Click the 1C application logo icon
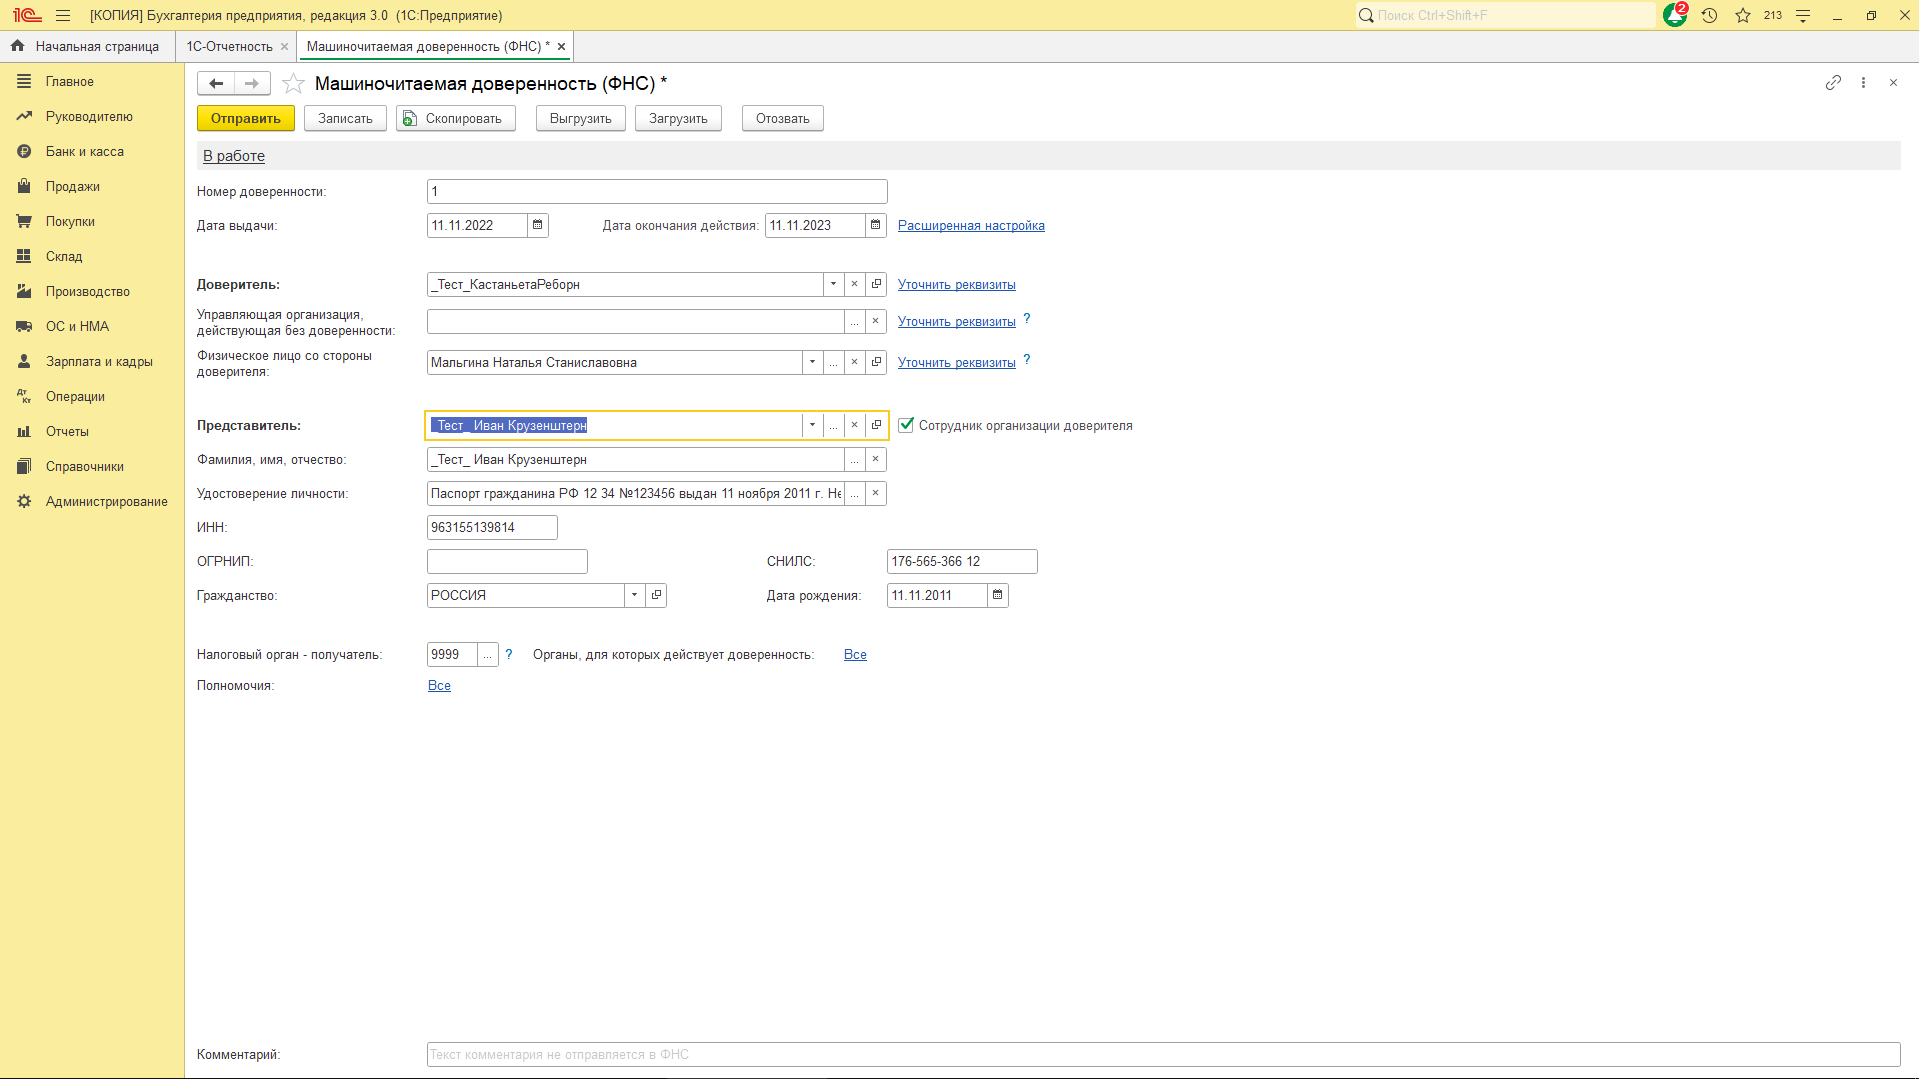The height and width of the screenshot is (1079, 1919). [27, 15]
